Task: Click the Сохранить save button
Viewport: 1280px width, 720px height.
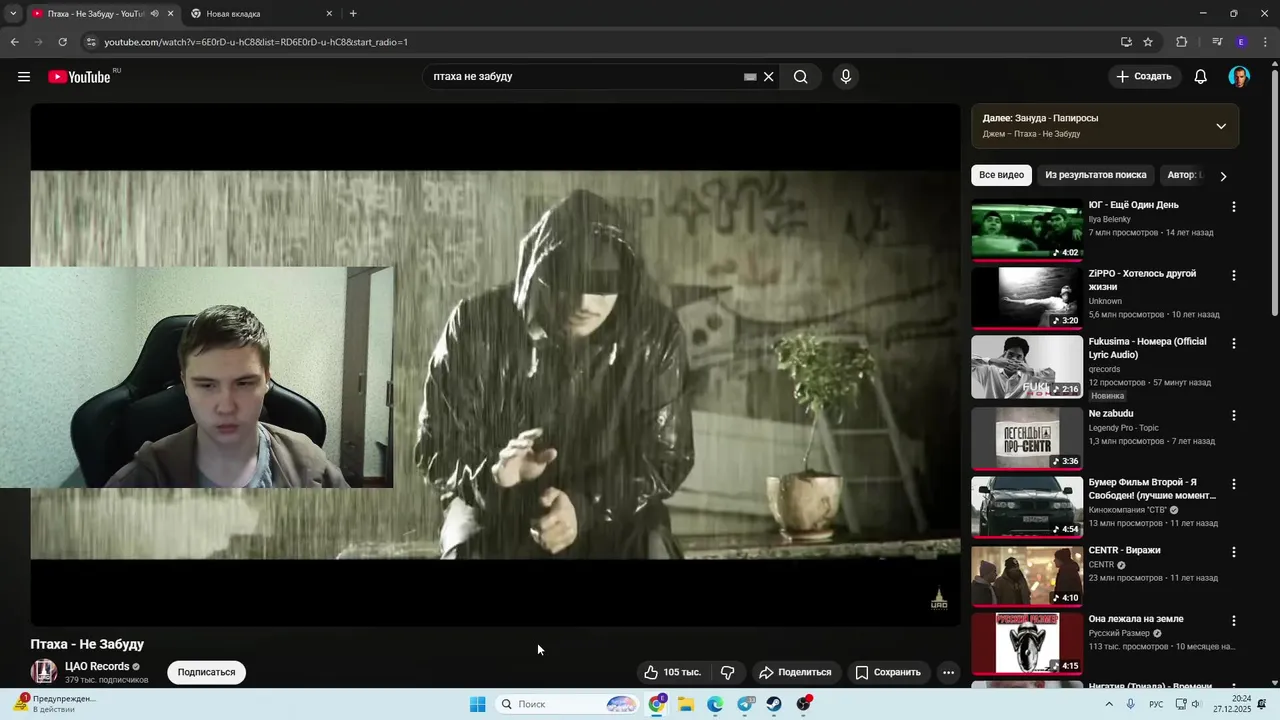Action: pos(888,672)
